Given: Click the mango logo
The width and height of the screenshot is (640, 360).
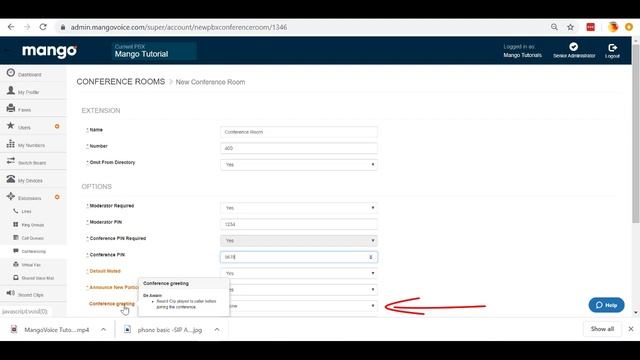Looking at the screenshot, I should (x=49, y=51).
